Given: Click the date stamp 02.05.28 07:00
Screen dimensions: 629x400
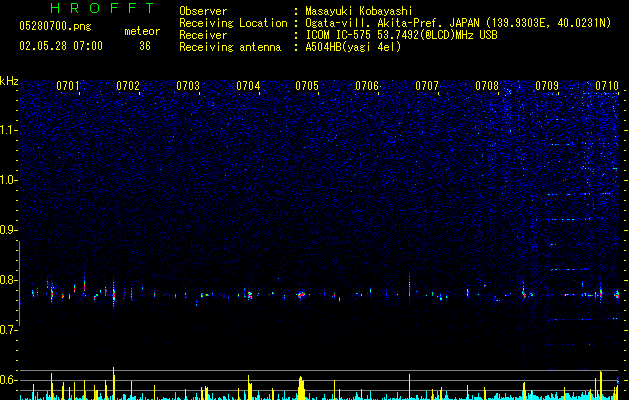Looking at the screenshot, I should pyautogui.click(x=61, y=46).
